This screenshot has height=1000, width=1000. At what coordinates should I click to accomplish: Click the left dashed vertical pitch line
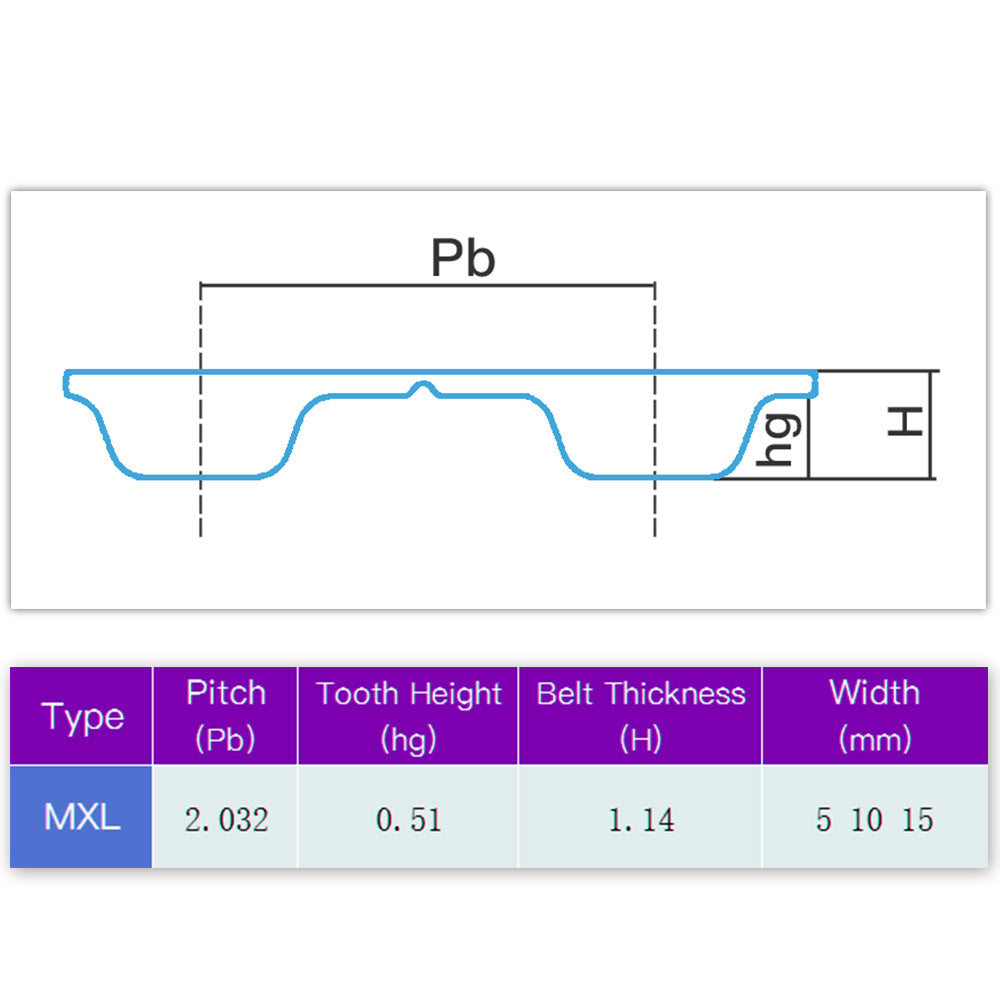201,500
